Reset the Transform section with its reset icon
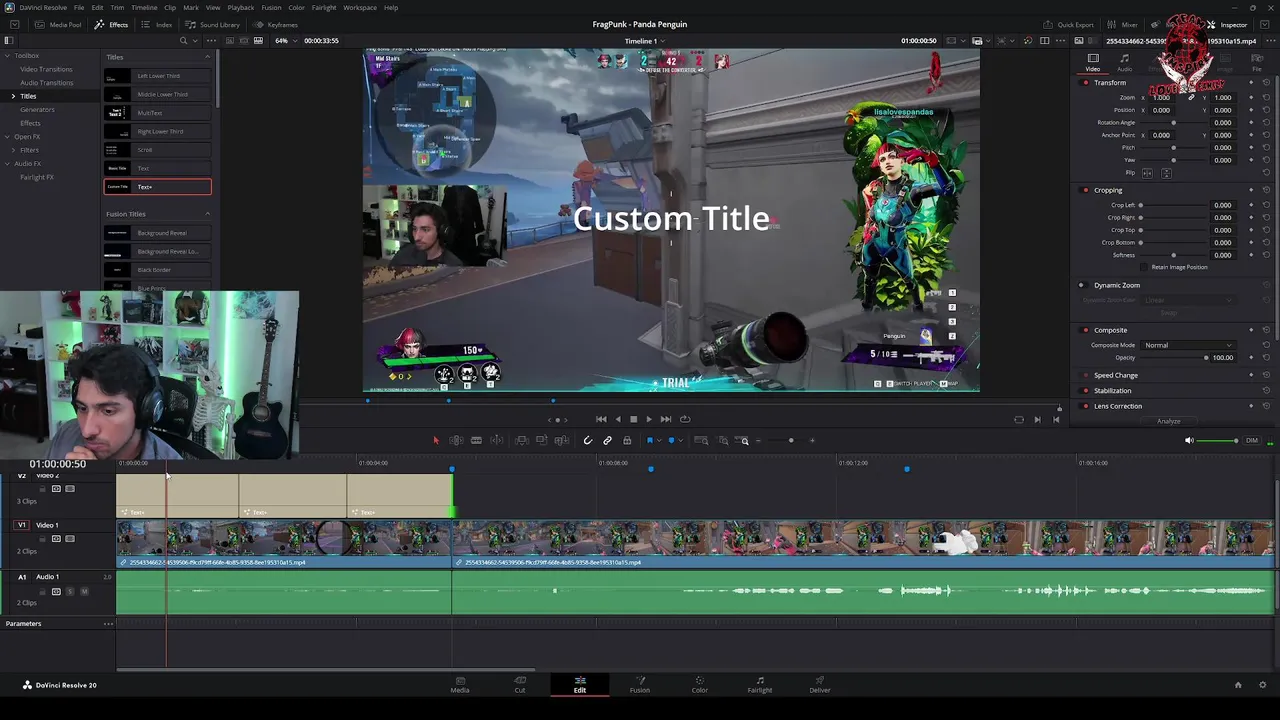 [1266, 83]
